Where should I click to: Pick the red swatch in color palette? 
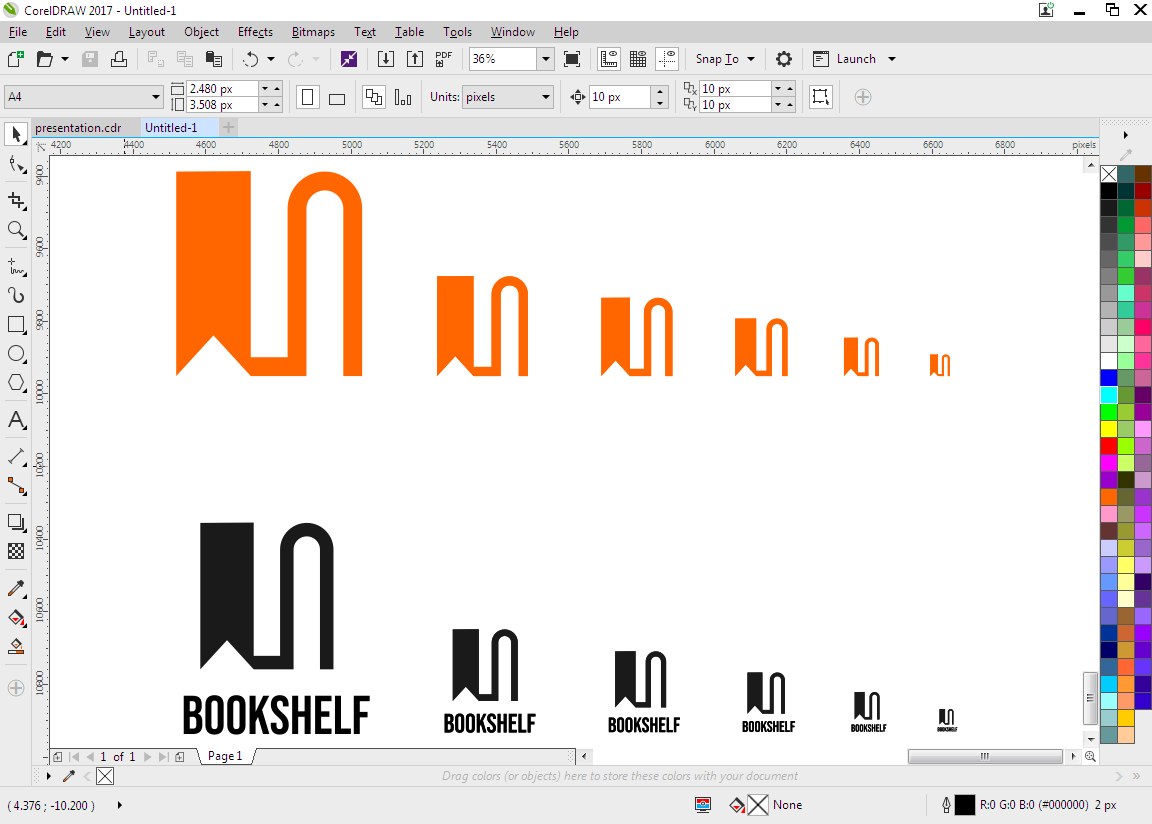(1108, 445)
